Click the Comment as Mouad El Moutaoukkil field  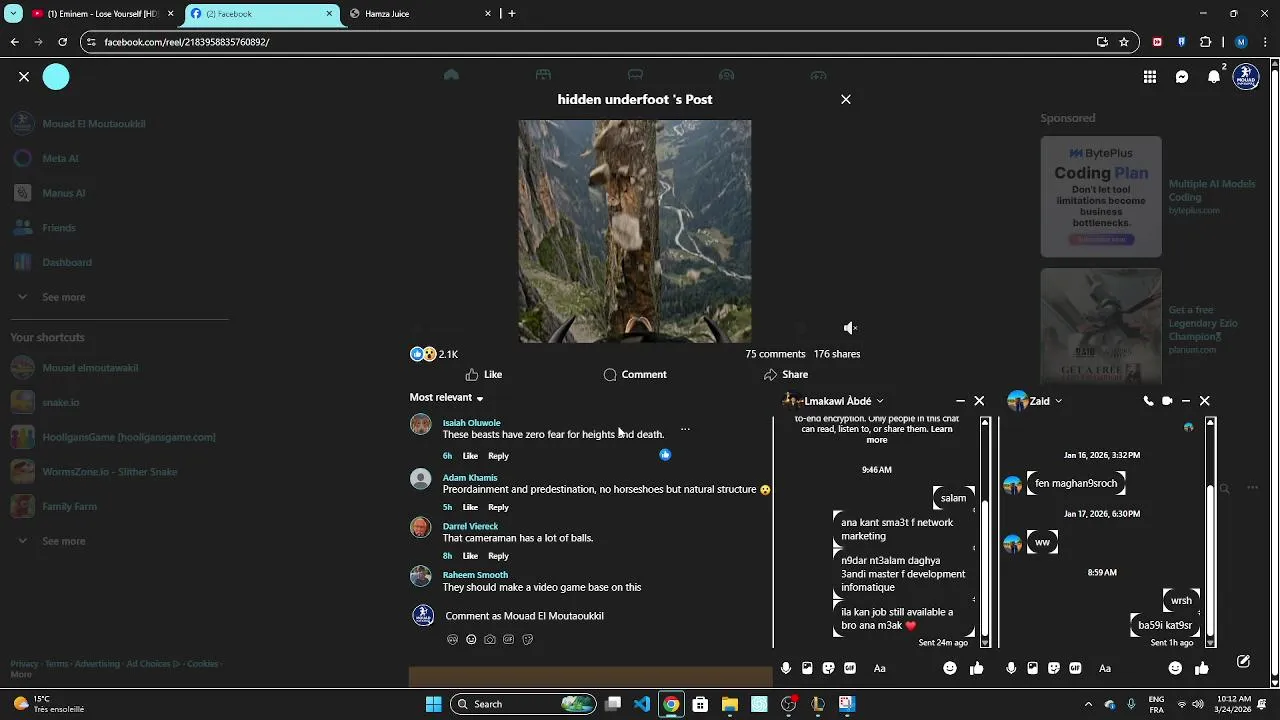point(524,616)
